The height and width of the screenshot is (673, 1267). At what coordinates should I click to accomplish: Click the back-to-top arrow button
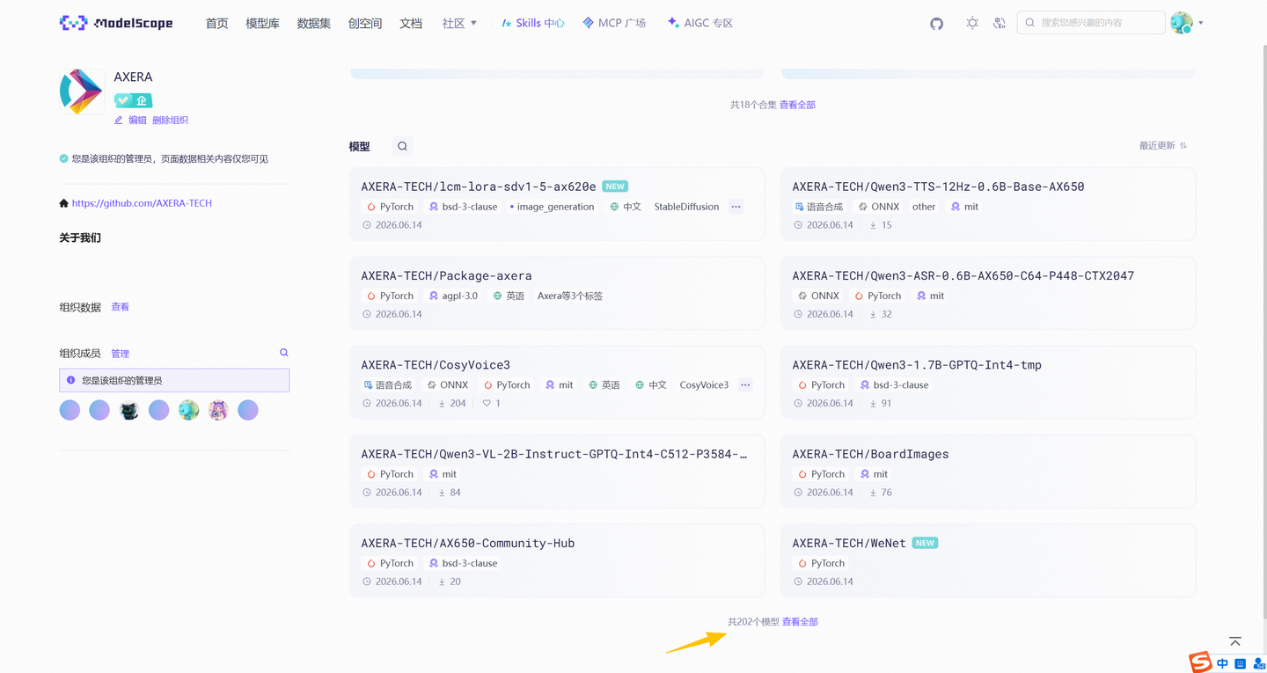1235,641
